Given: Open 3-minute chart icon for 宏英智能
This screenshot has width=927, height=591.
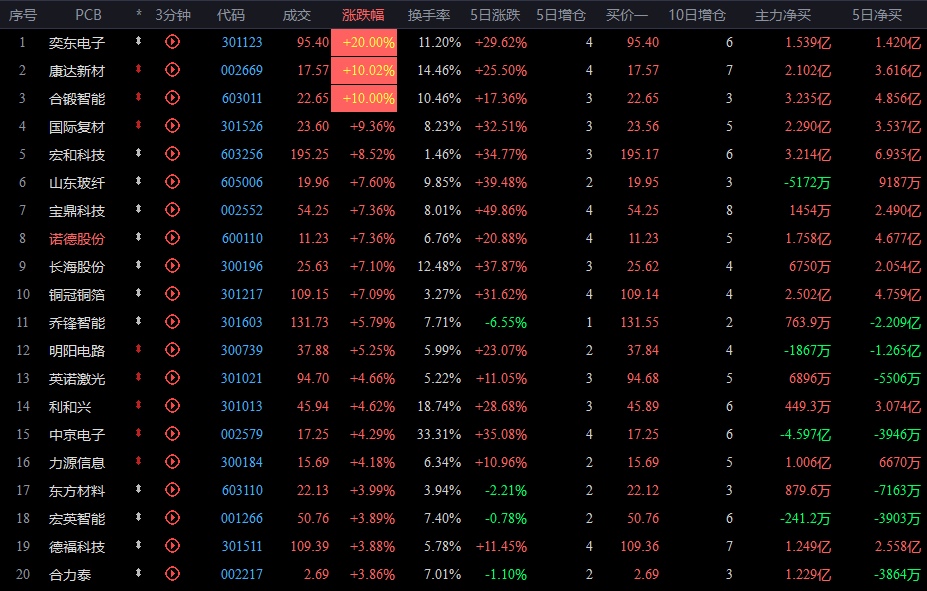Looking at the screenshot, I should click(172, 518).
